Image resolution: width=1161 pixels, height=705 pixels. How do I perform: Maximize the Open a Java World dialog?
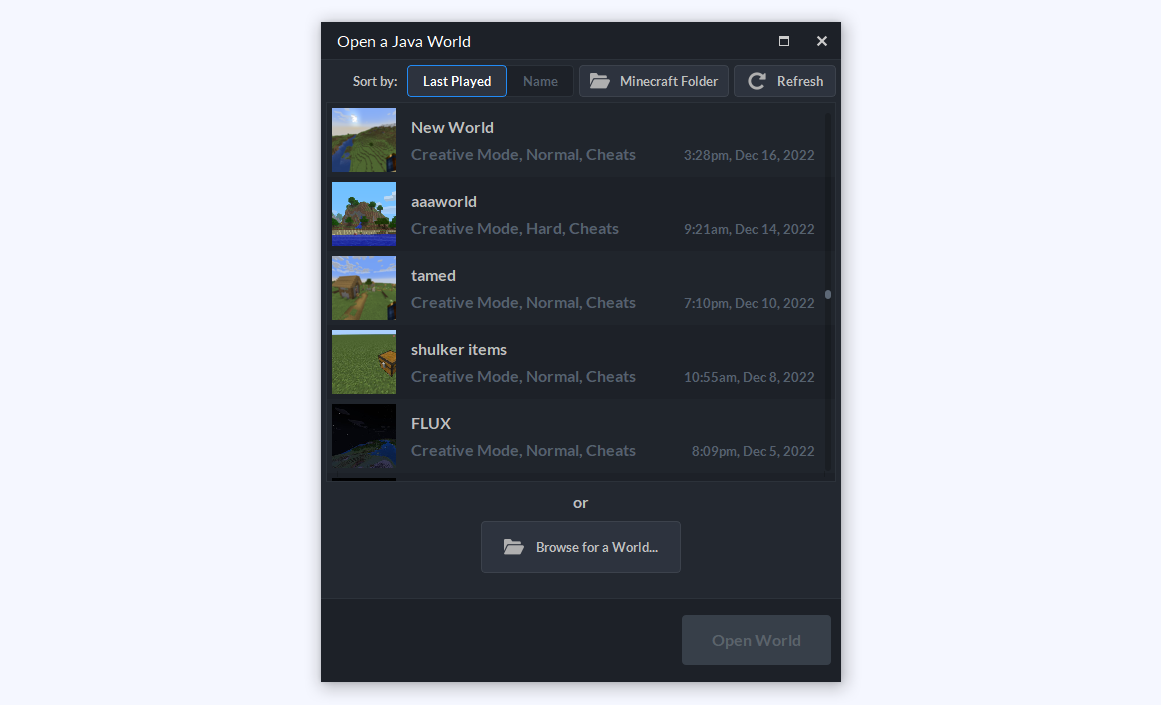tap(784, 41)
